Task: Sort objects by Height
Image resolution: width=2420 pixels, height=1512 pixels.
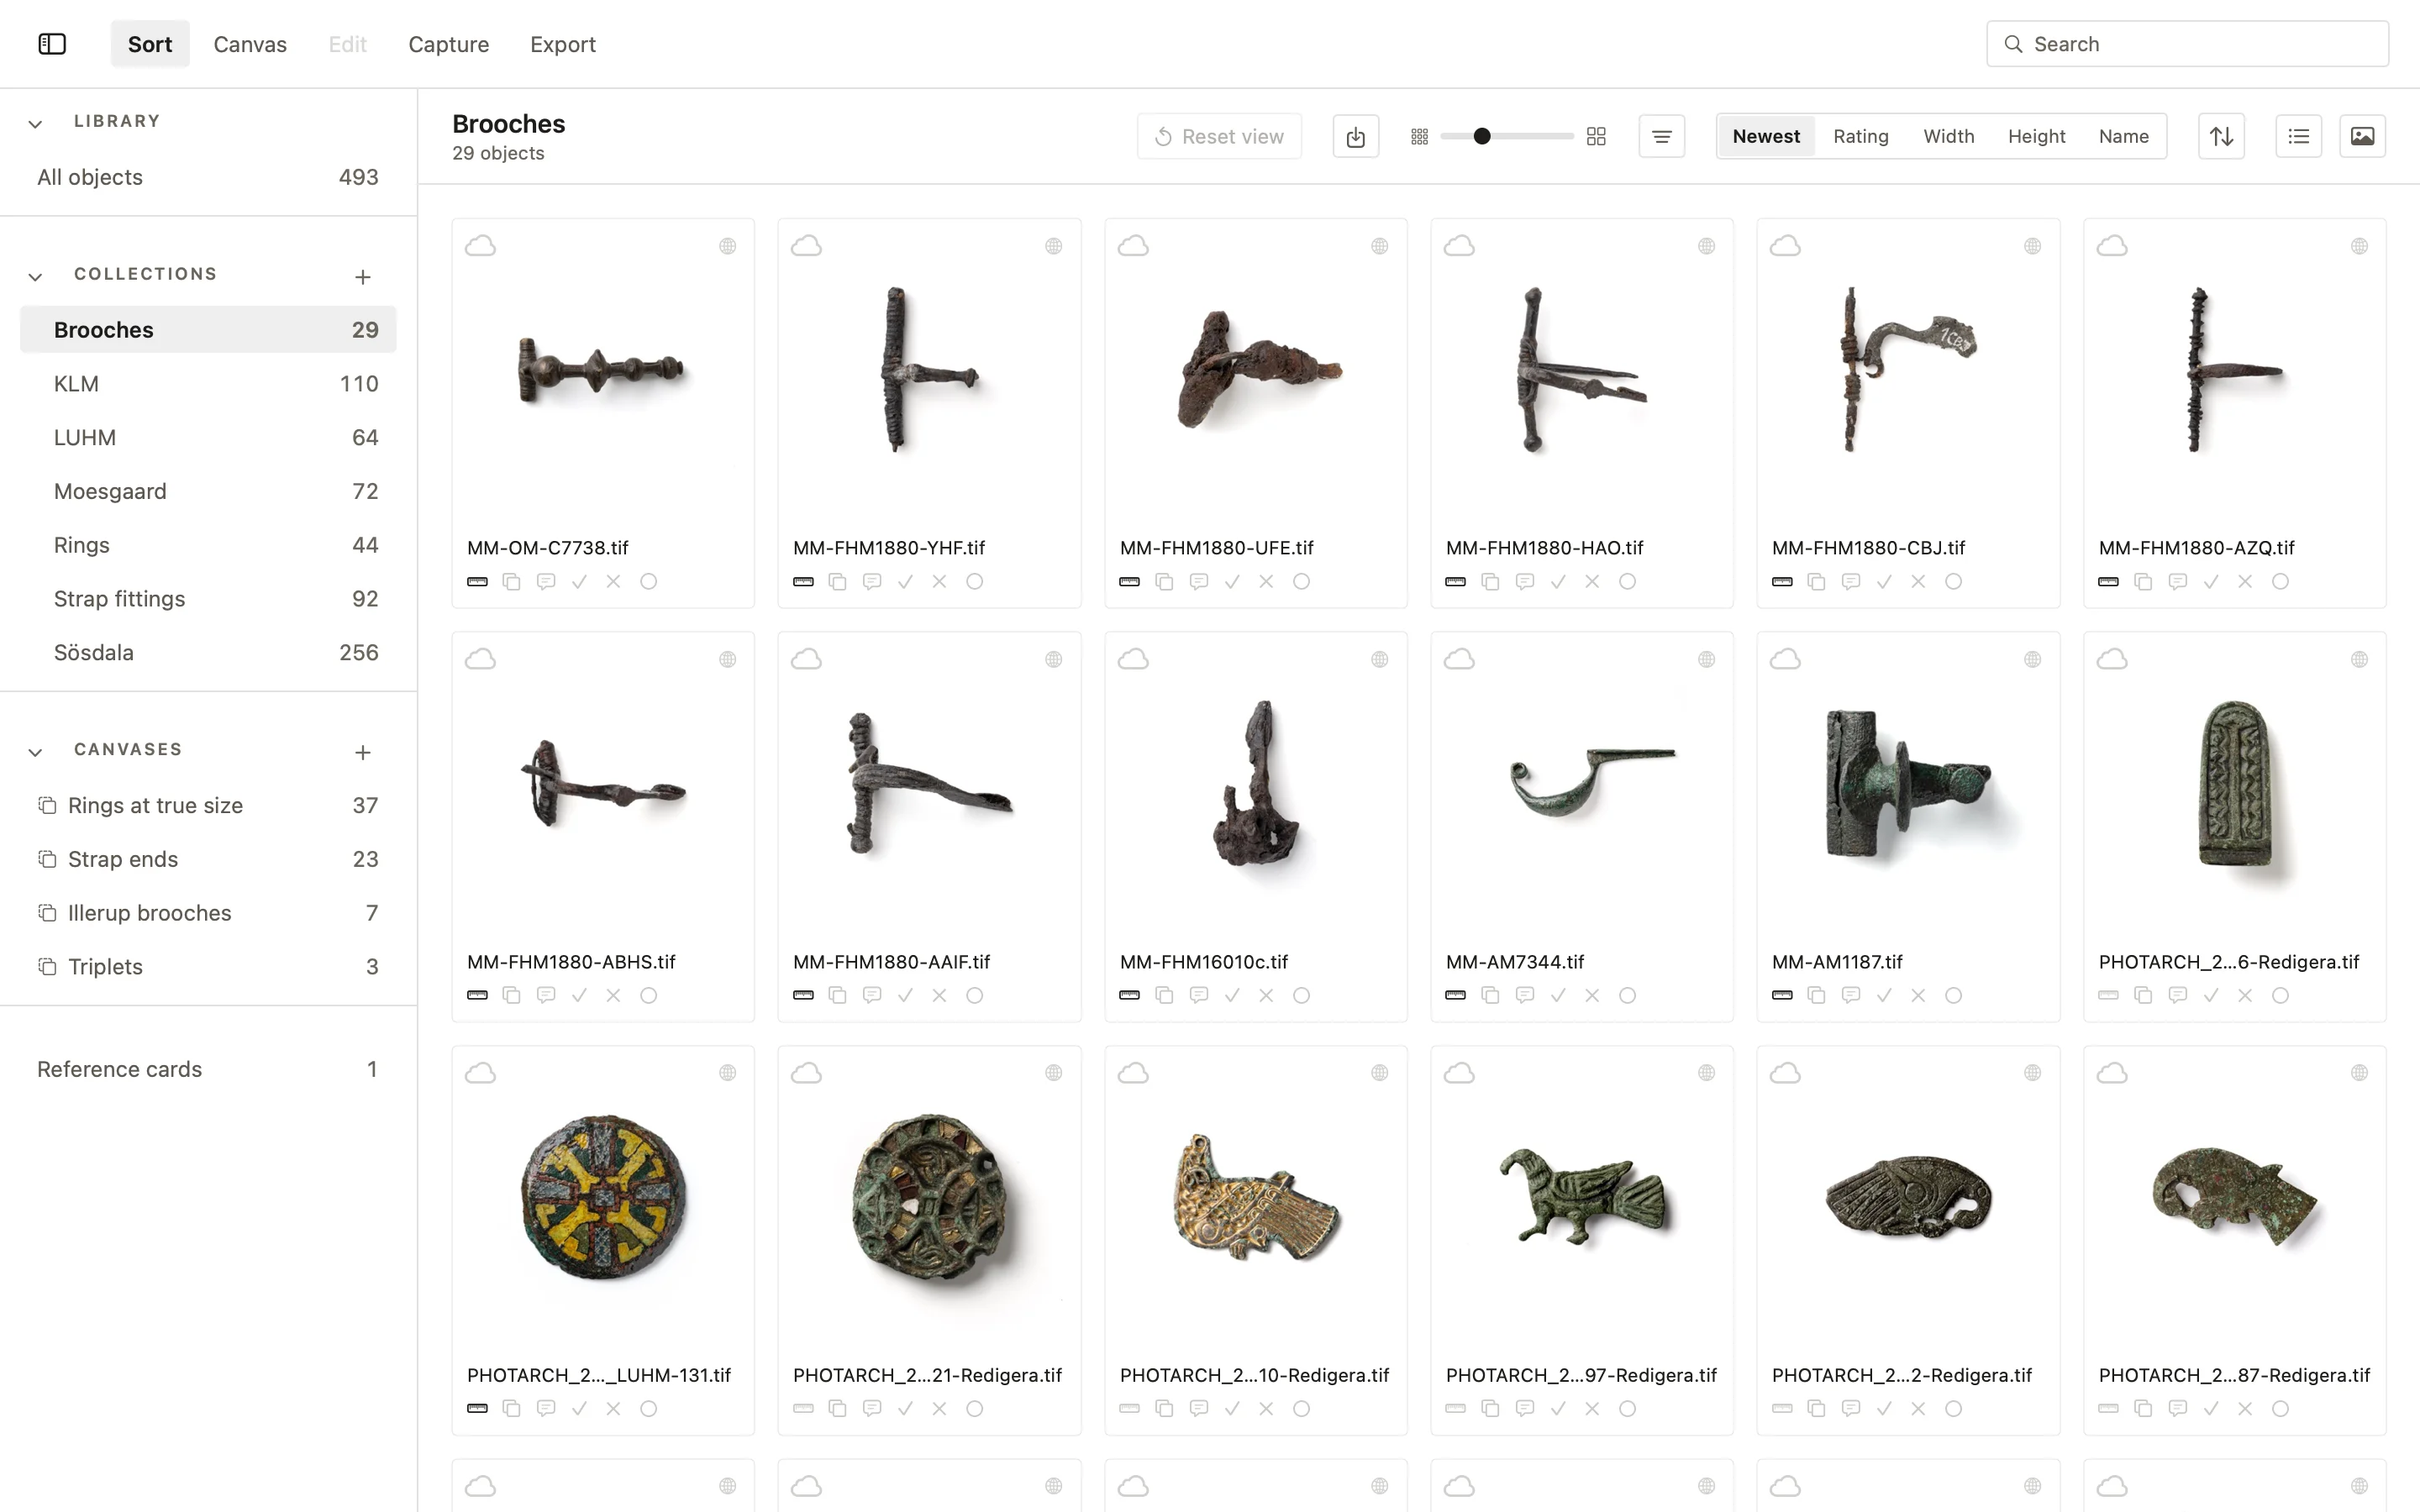Action: point(2036,136)
